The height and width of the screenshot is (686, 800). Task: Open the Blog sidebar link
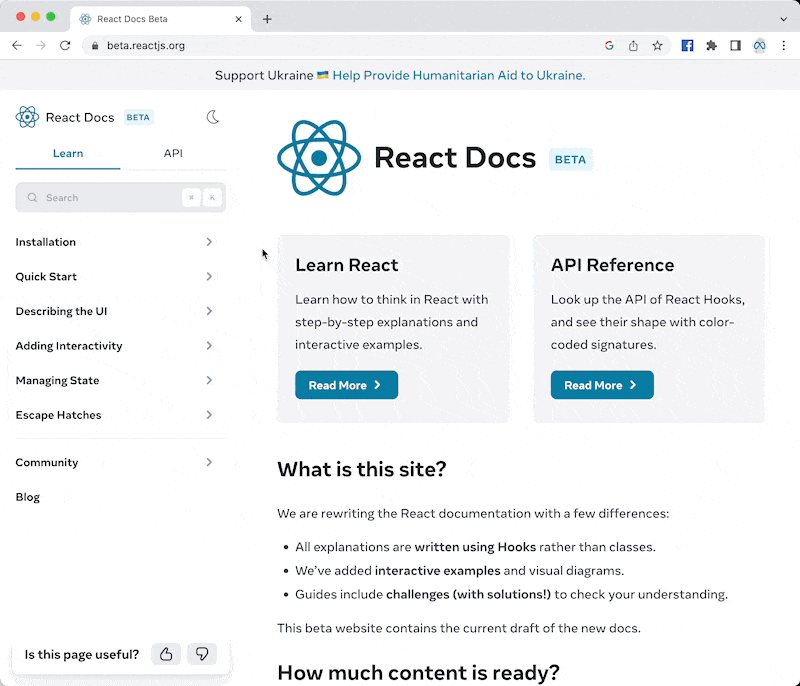28,497
